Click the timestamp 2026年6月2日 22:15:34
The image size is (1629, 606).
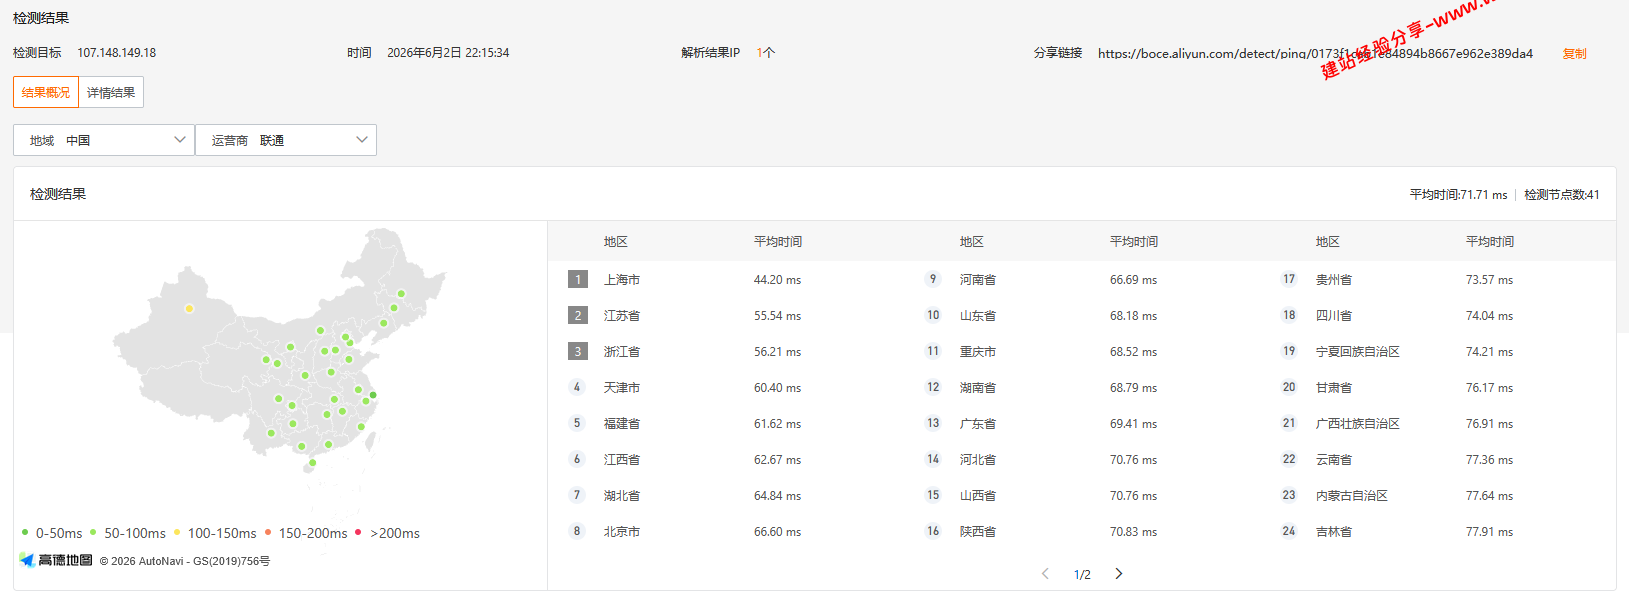tap(448, 53)
